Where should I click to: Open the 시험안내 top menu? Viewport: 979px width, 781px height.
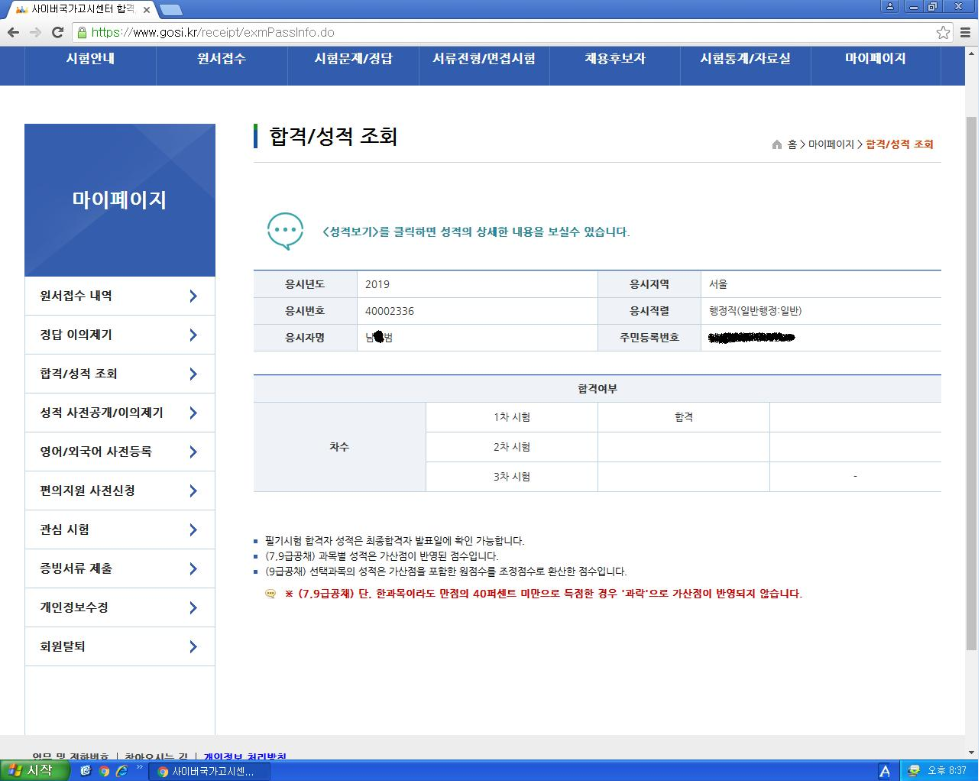tap(90, 59)
